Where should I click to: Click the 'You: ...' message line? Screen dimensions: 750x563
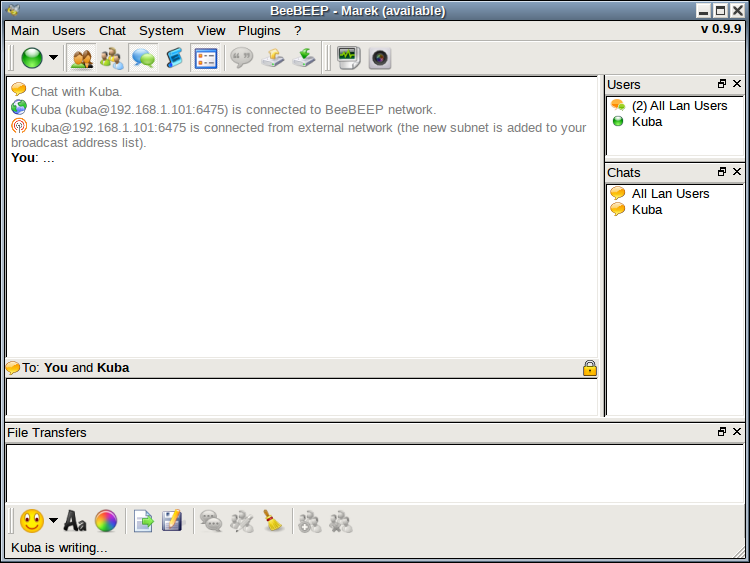(x=33, y=158)
